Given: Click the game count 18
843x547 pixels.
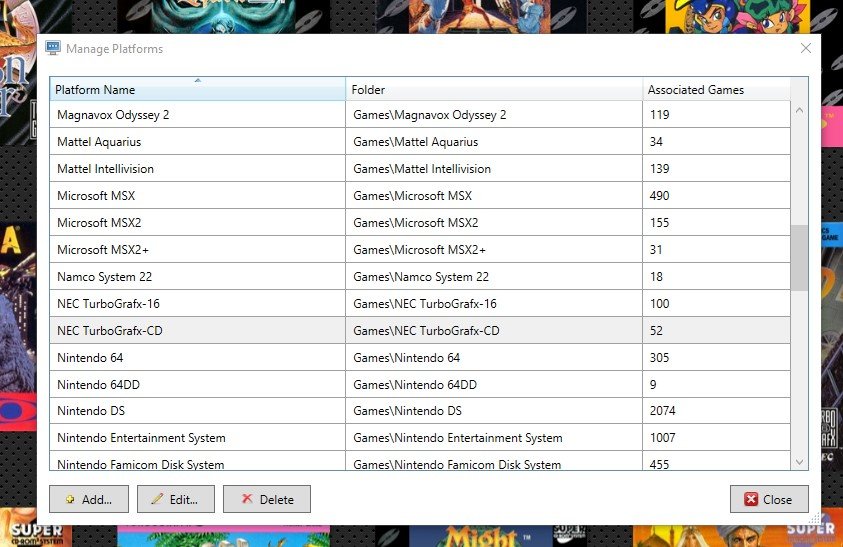Looking at the screenshot, I should click(x=656, y=276).
